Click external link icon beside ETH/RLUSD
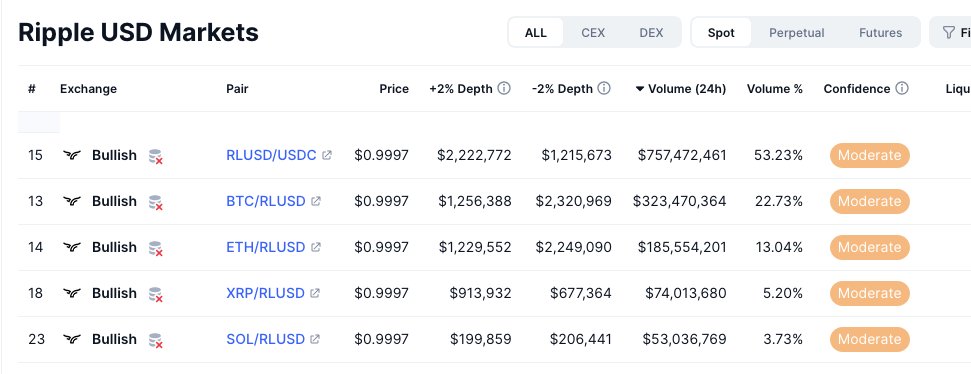Viewport: 971px width, 374px height. pos(316,247)
